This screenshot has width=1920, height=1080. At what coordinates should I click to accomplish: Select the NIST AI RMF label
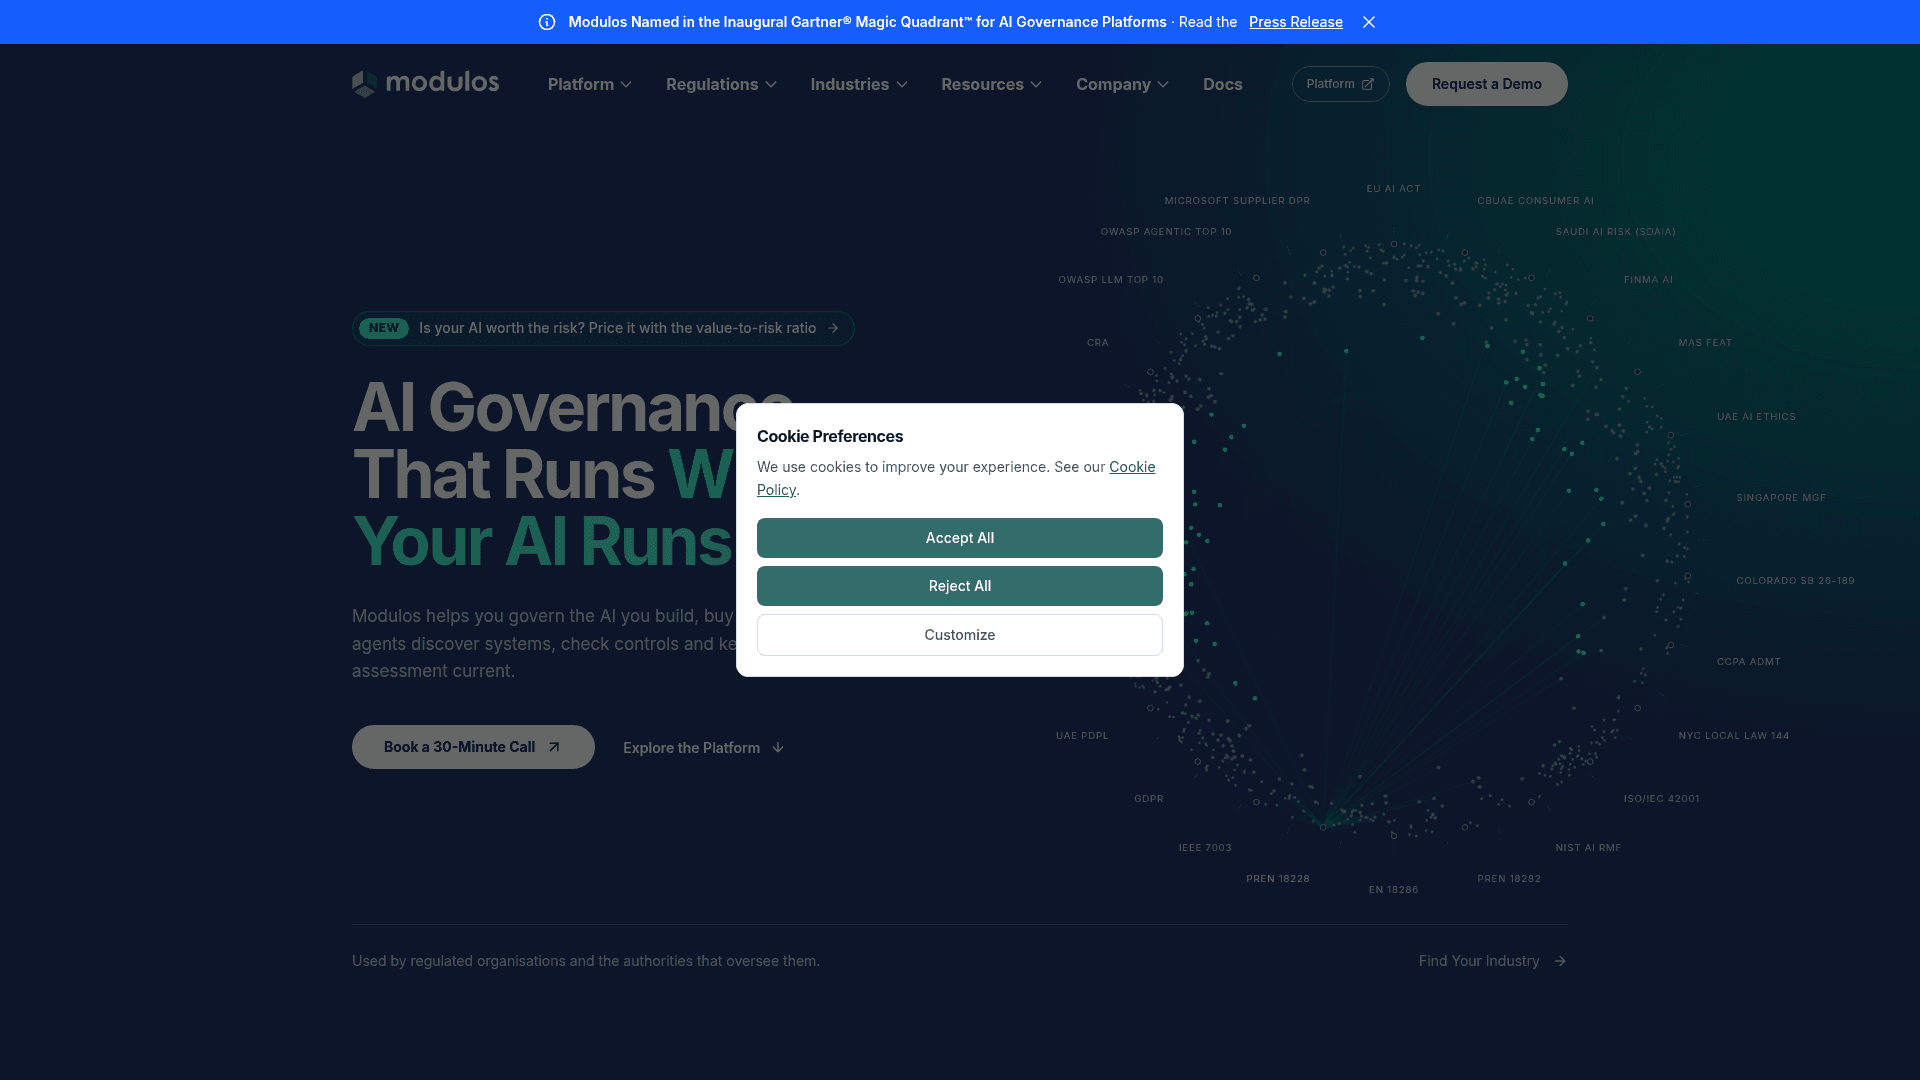click(1588, 848)
